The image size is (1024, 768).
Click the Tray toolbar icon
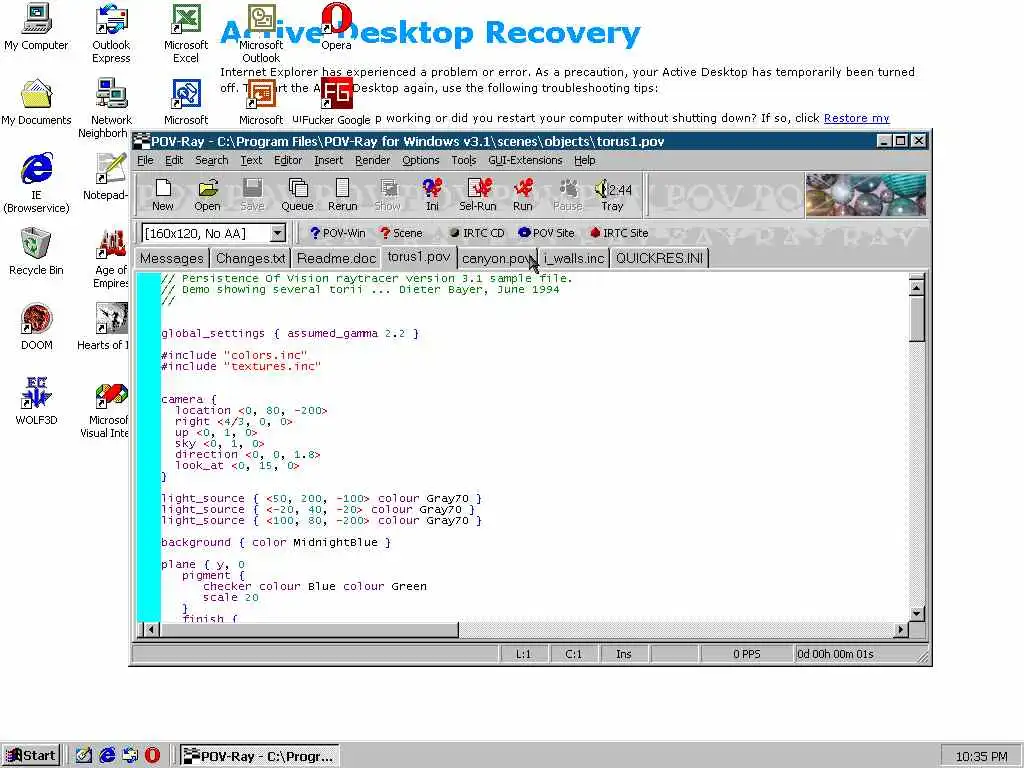(613, 195)
